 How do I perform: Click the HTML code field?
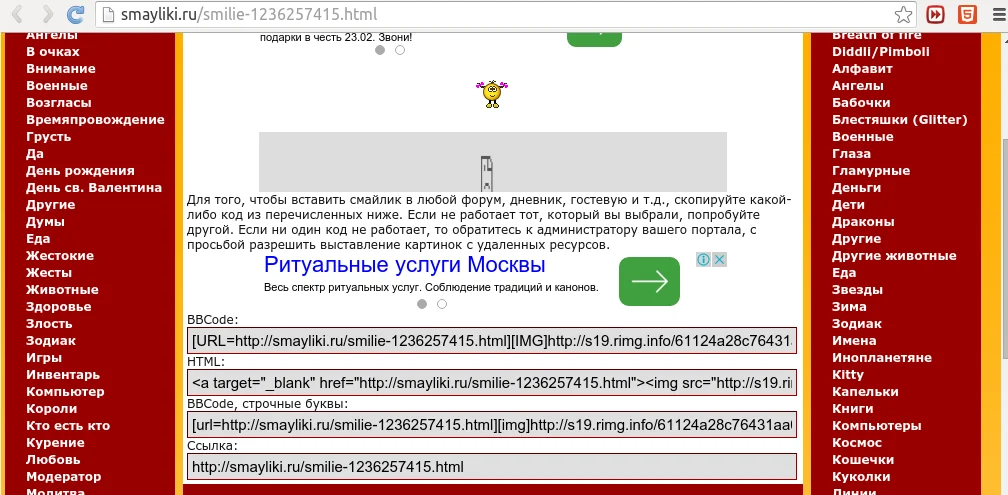coord(492,382)
